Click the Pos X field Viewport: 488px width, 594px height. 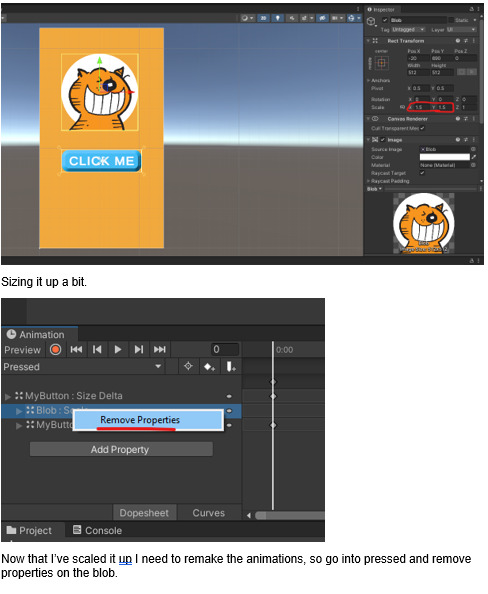point(418,58)
